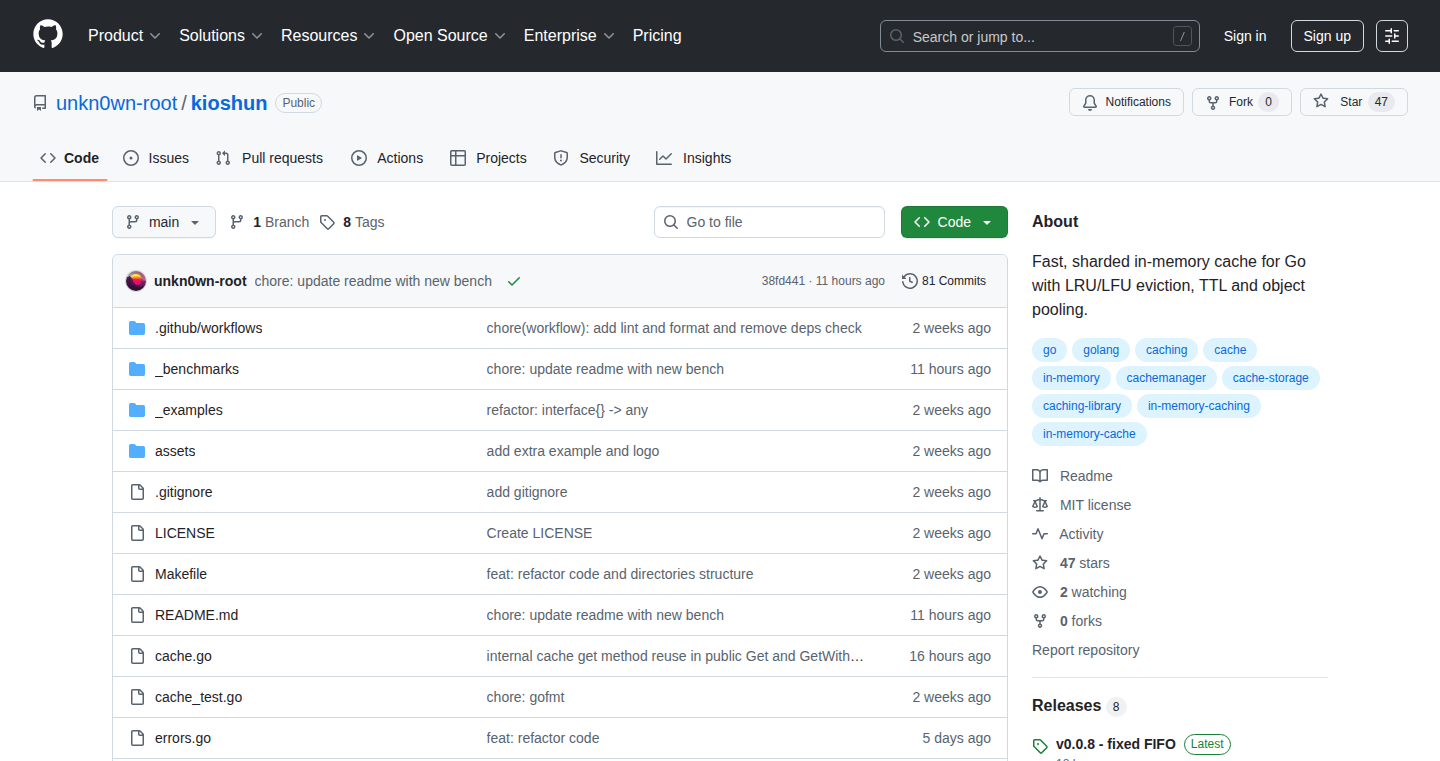Select the caching topic tag
The image size is (1440, 761).
(x=1167, y=350)
